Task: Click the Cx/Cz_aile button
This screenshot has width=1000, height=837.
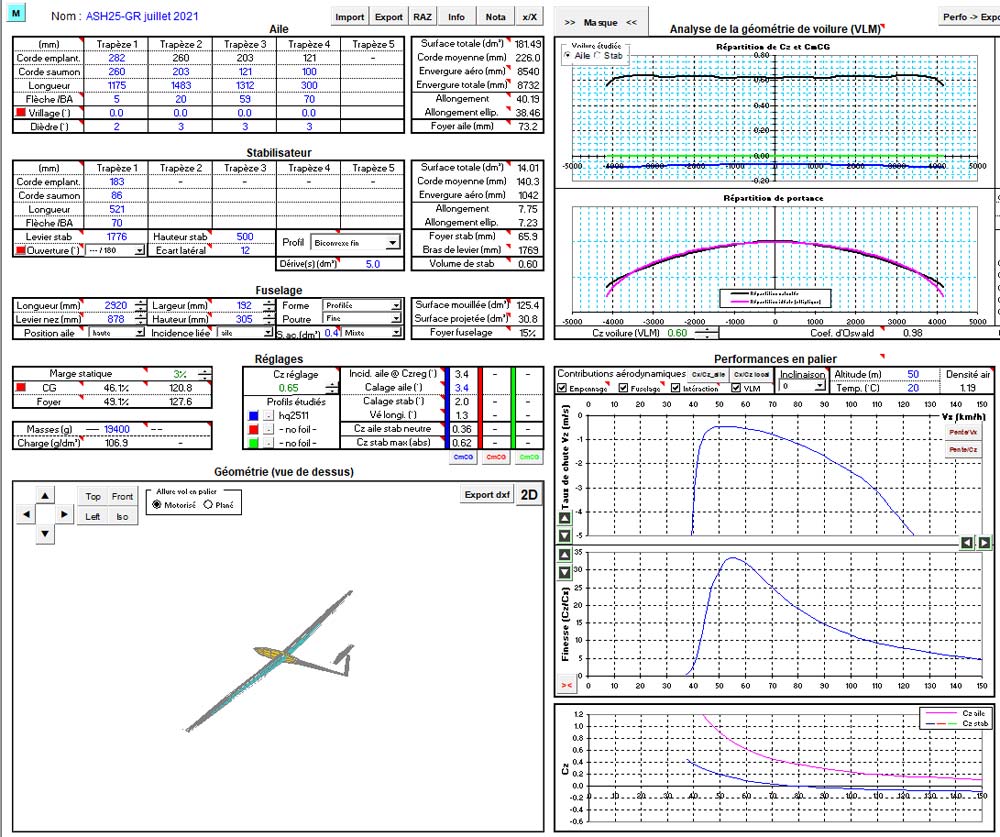Action: point(709,374)
